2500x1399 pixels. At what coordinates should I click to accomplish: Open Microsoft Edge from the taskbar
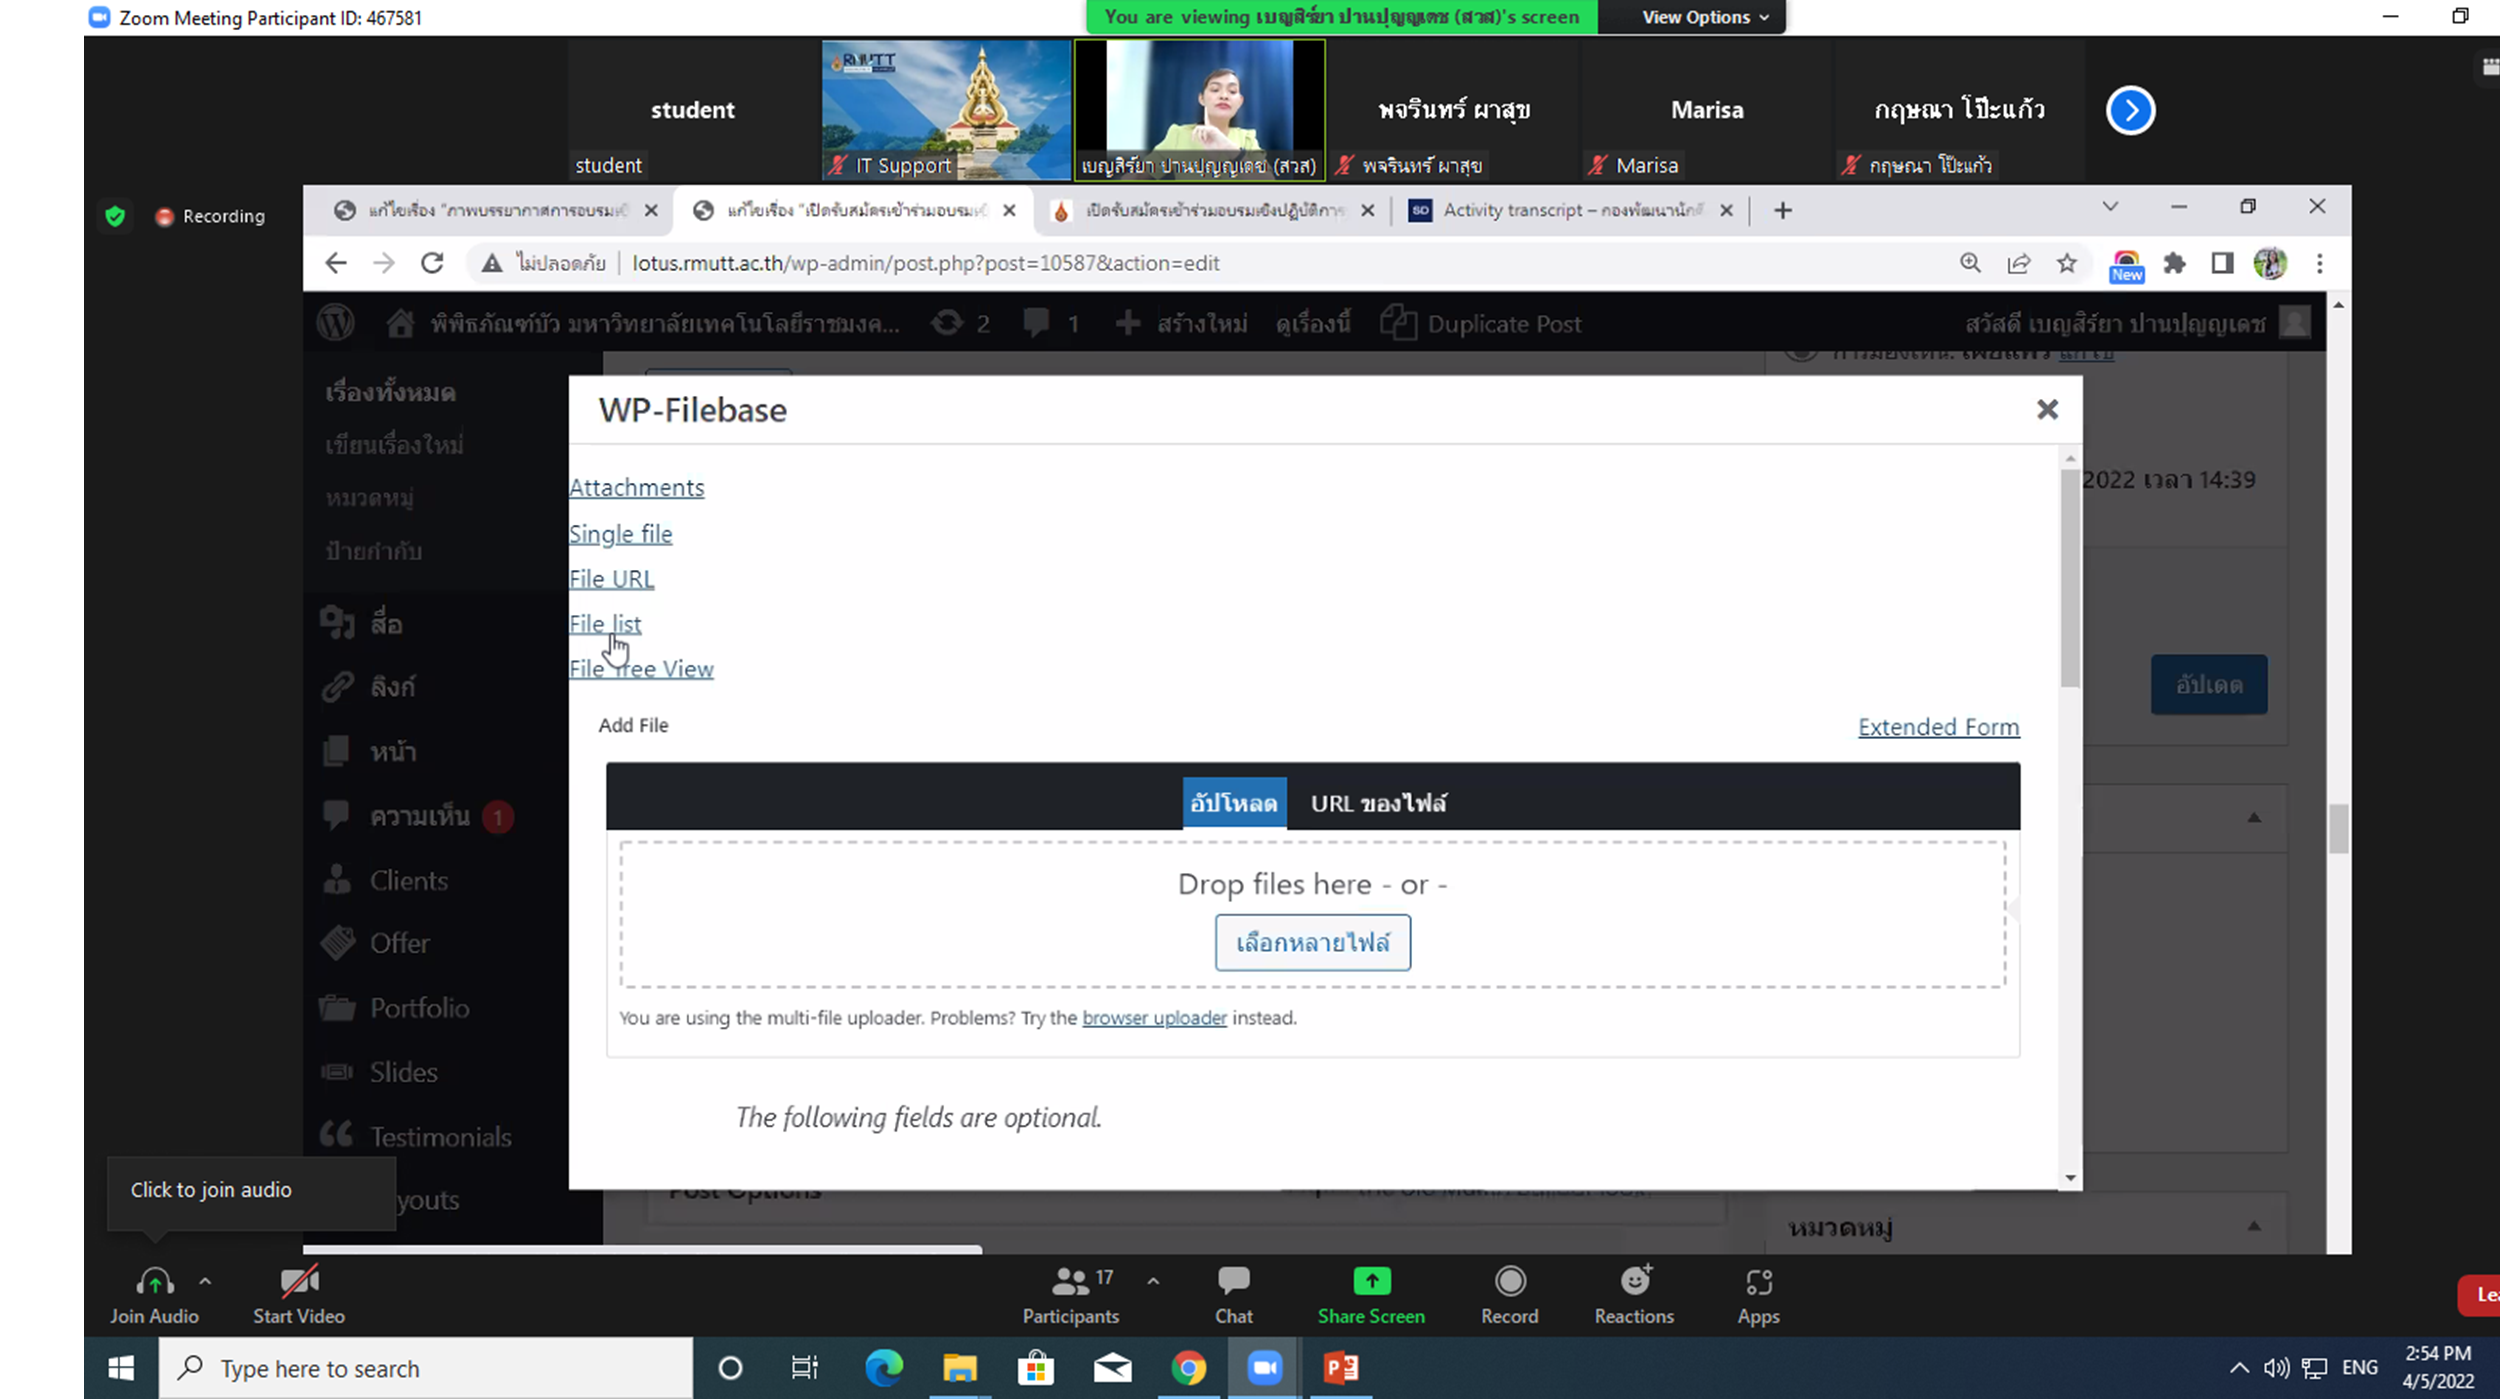pyautogui.click(x=883, y=1367)
